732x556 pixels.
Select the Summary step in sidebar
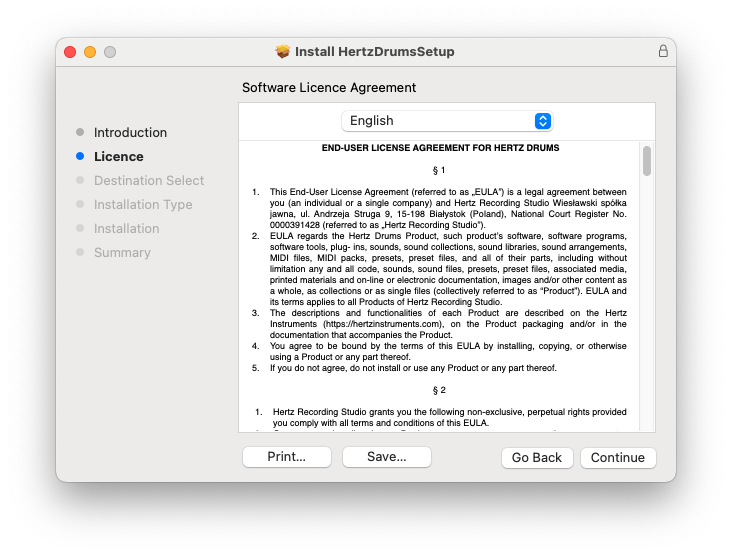tap(122, 253)
